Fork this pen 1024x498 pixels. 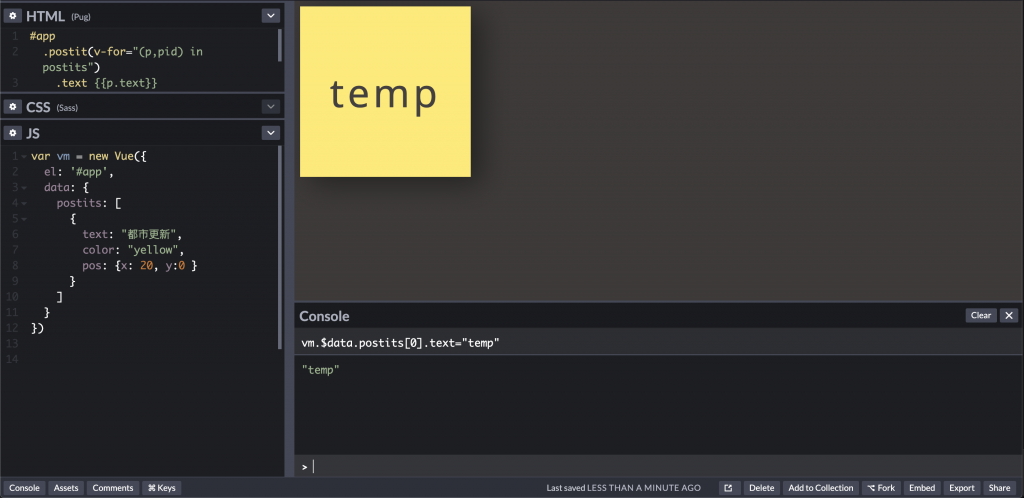pos(882,488)
